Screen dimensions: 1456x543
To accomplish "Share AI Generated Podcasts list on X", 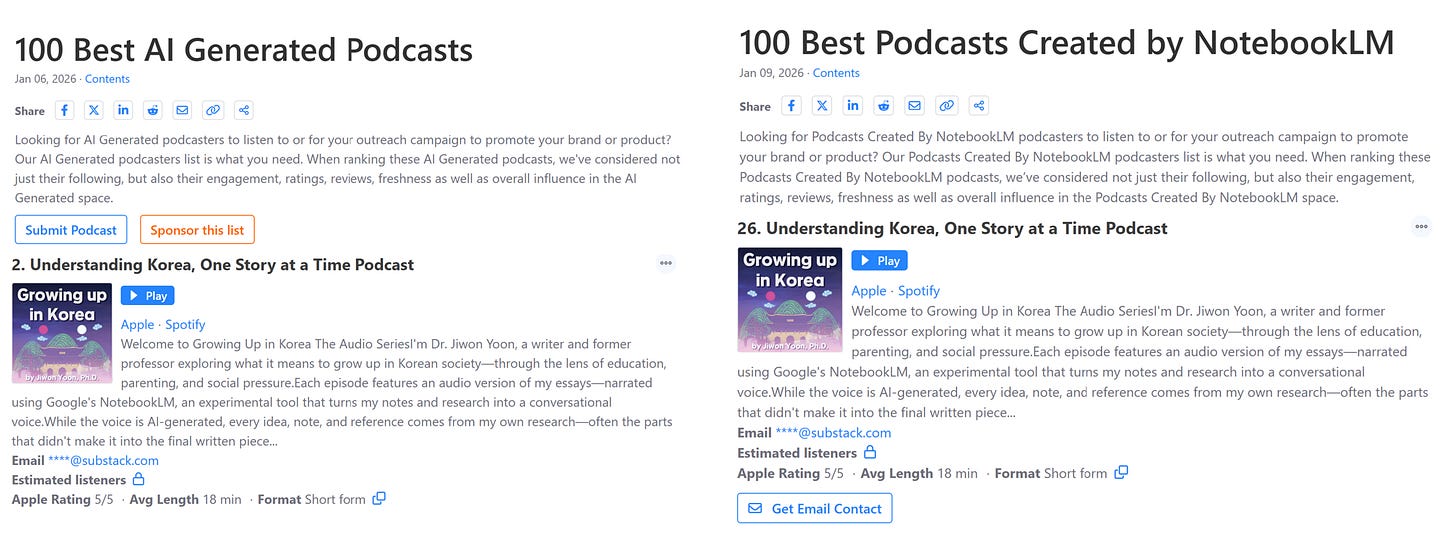I will 94,110.
